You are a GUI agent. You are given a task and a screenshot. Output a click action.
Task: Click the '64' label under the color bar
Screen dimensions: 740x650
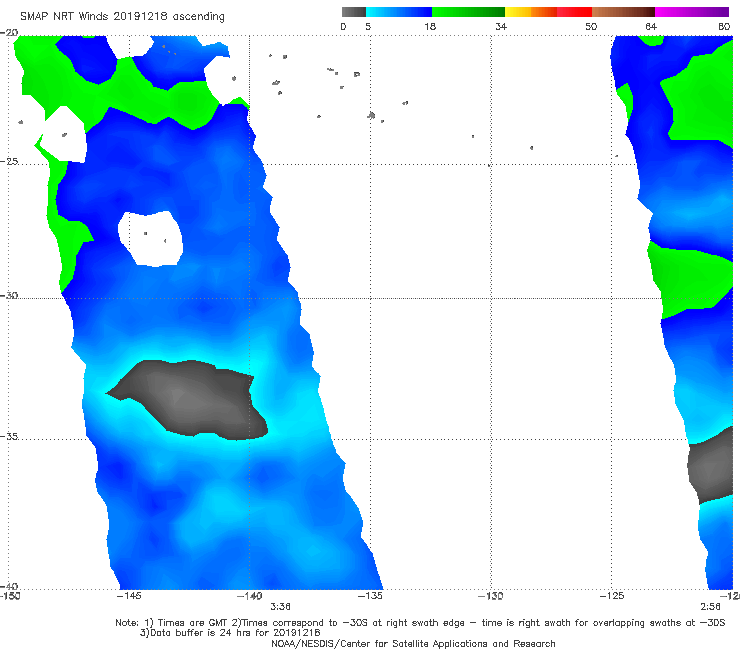(x=651, y=26)
